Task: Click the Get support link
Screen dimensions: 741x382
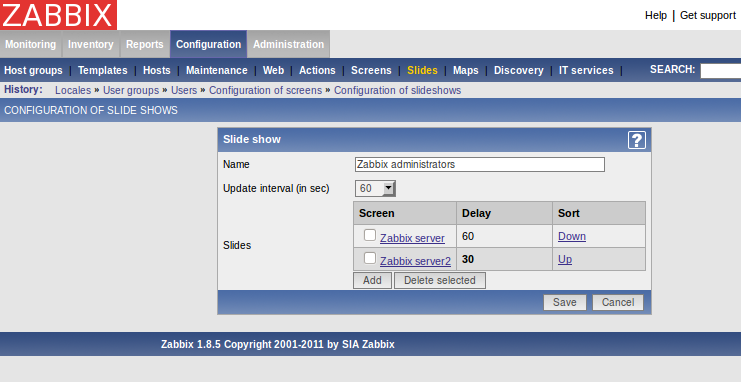Action: pyautogui.click(x=708, y=16)
